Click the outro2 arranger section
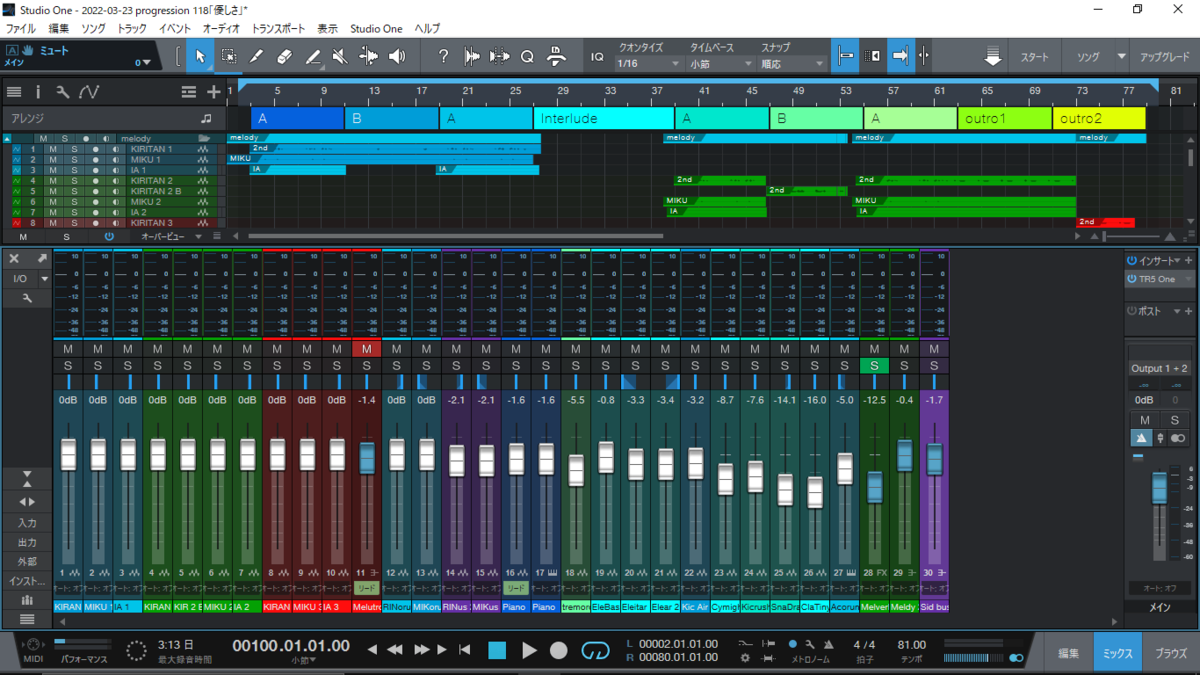 pos(1098,118)
